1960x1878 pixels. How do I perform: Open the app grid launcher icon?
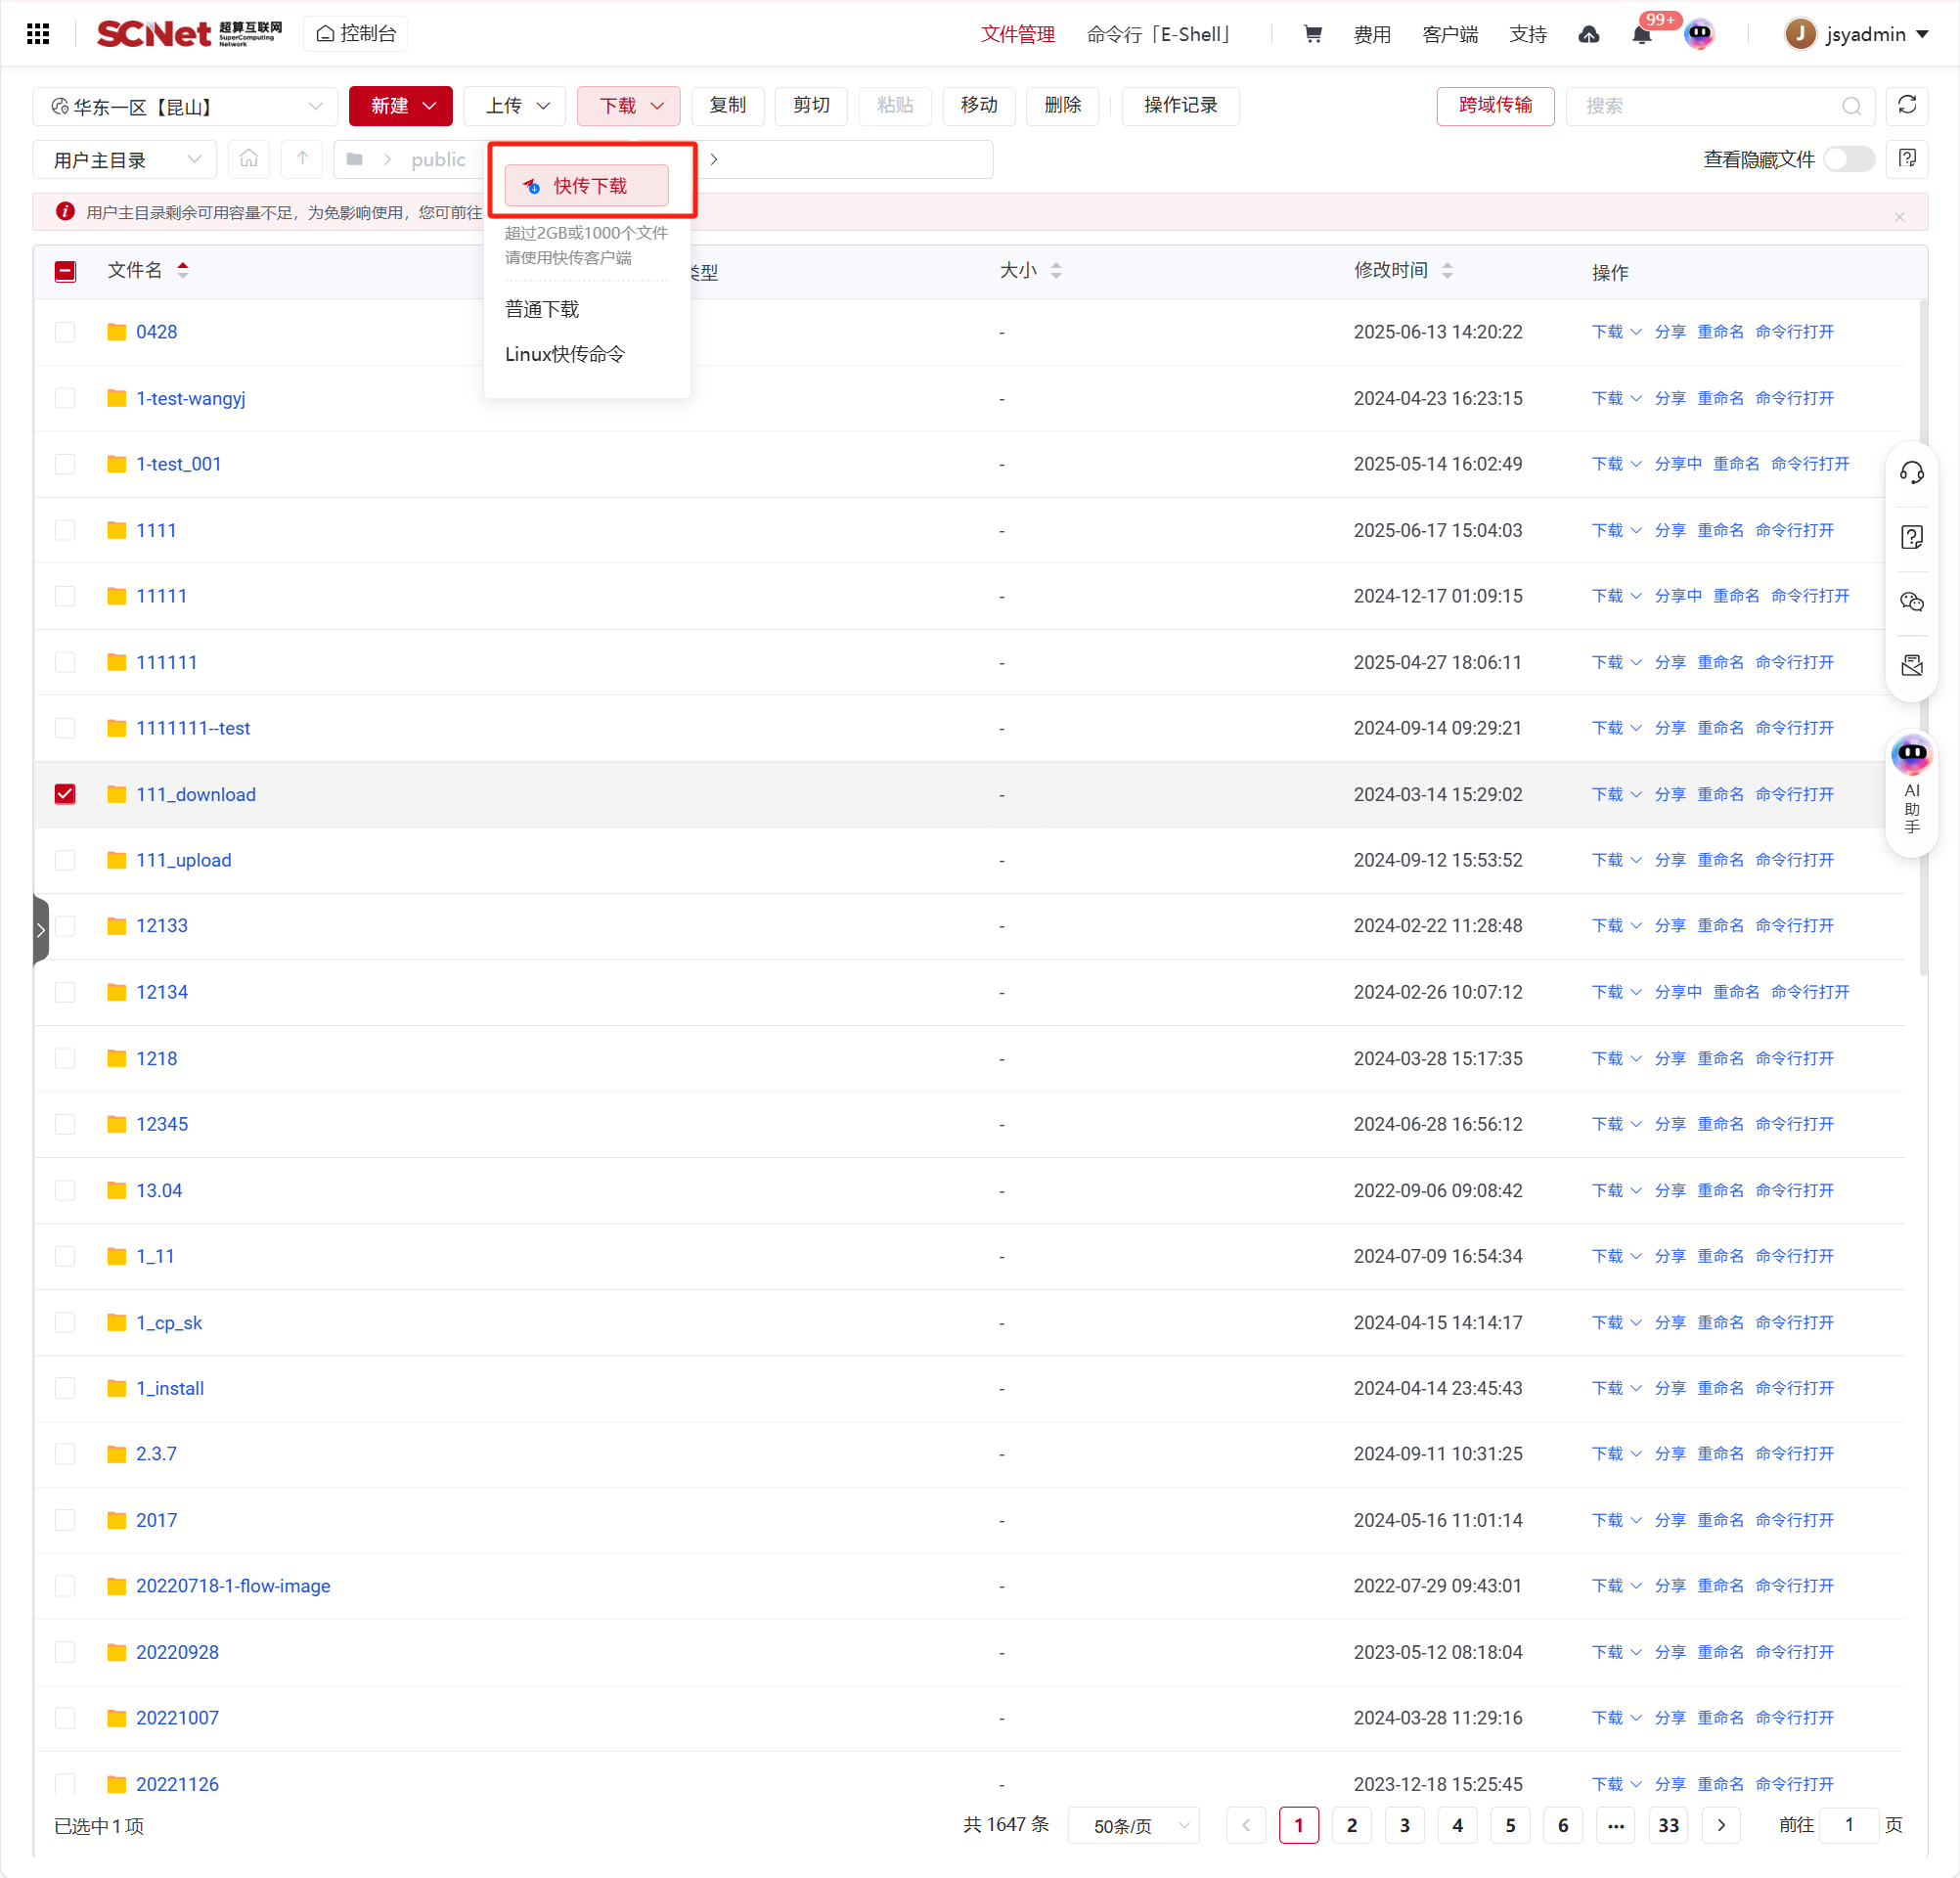point(38,34)
